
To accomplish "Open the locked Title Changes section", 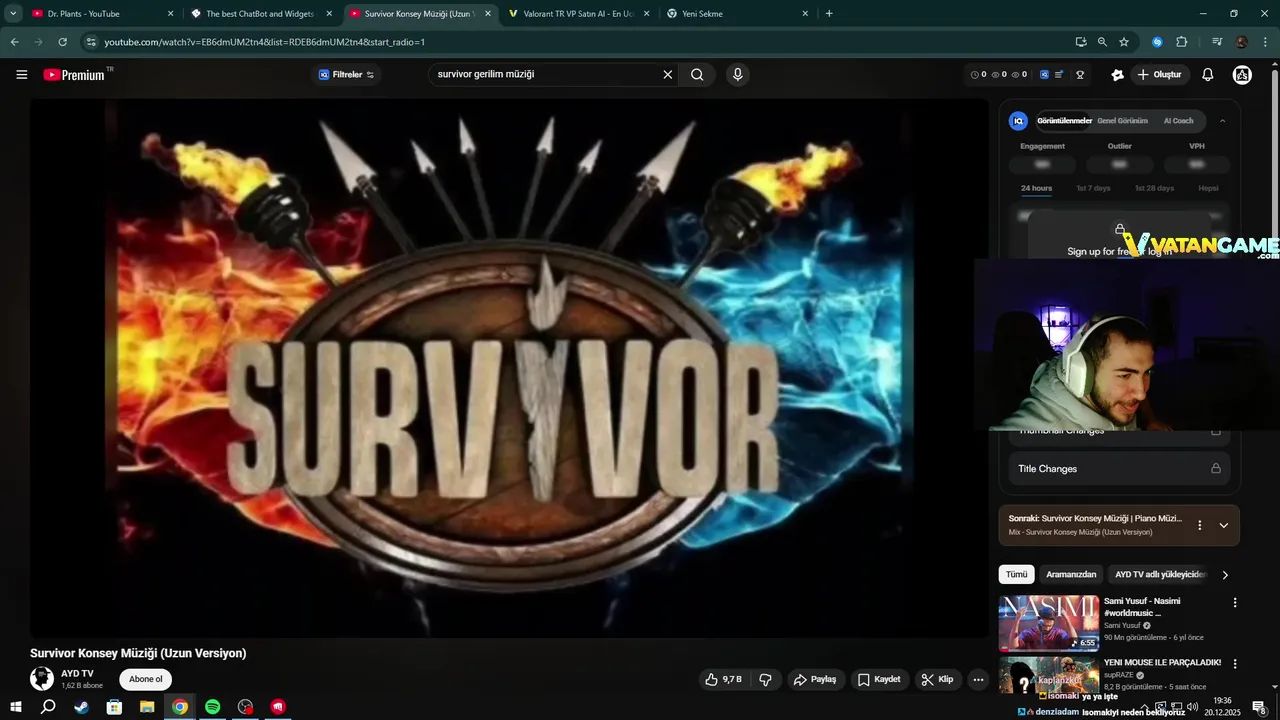I will point(1119,468).
